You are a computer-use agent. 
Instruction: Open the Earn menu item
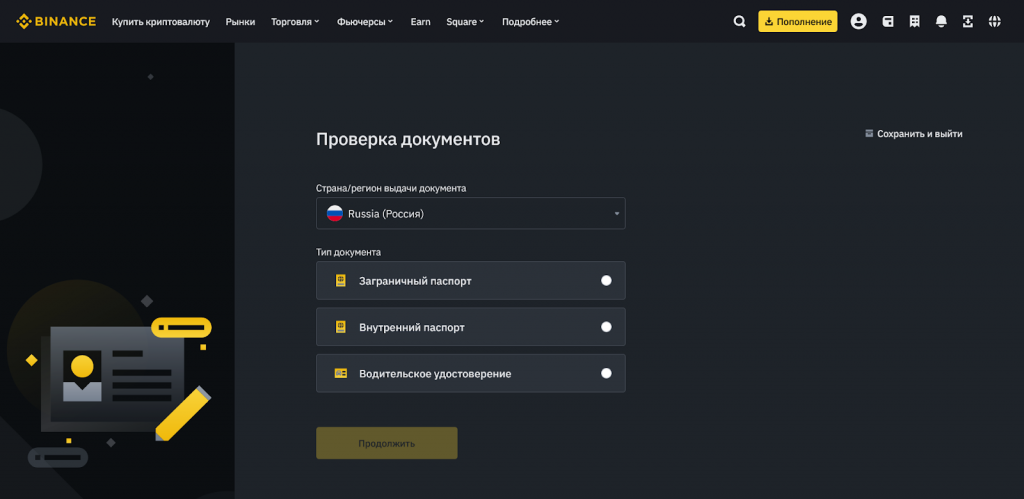point(421,22)
